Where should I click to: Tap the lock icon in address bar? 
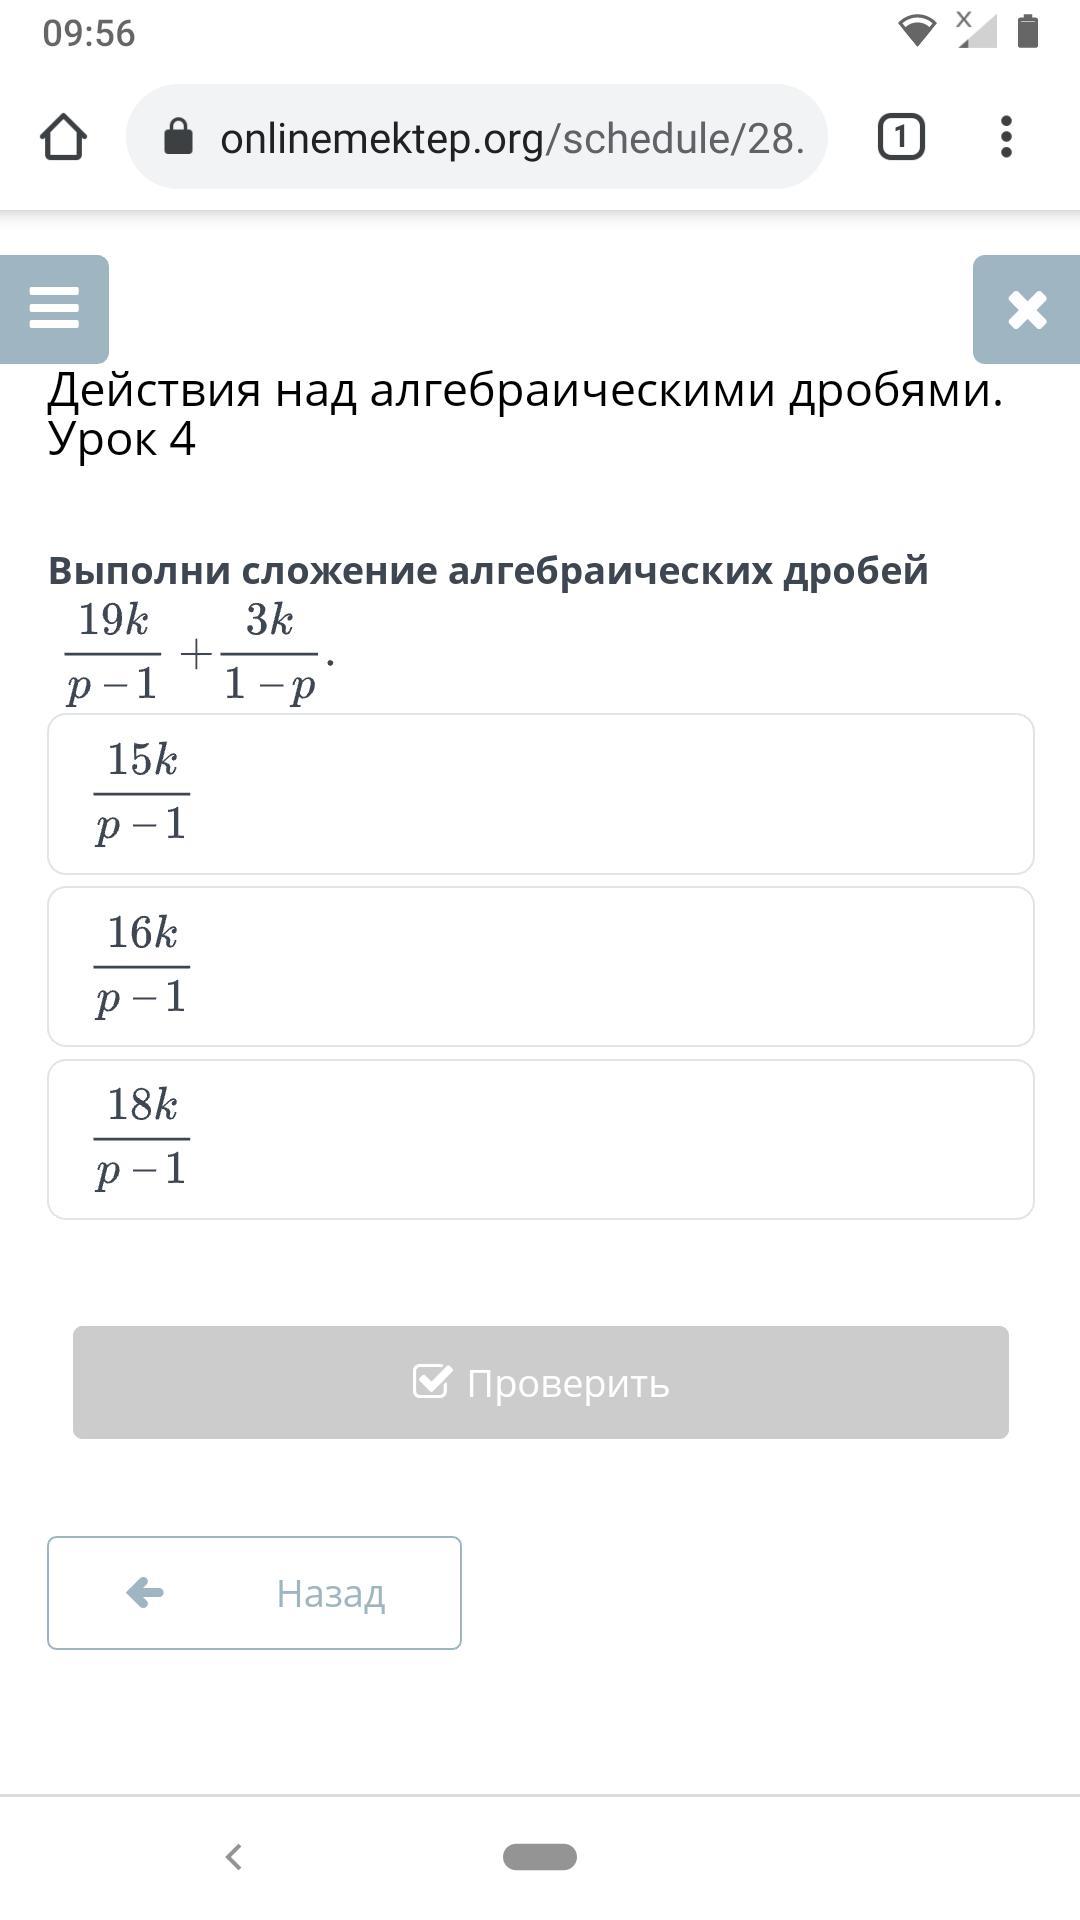pos(178,137)
